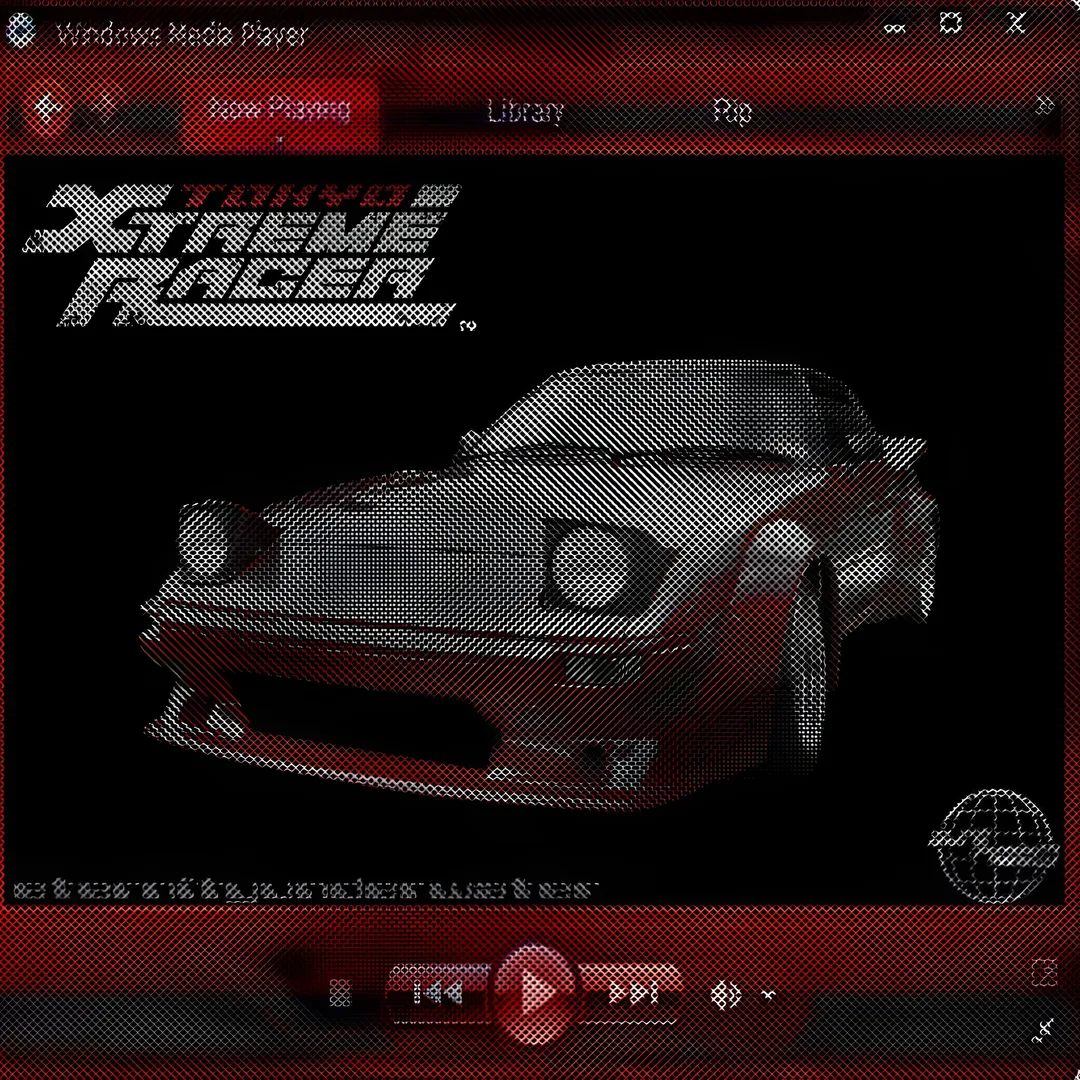1080x1080 pixels.
Task: Maximize the Windows Media Player window
Action: tap(951, 23)
